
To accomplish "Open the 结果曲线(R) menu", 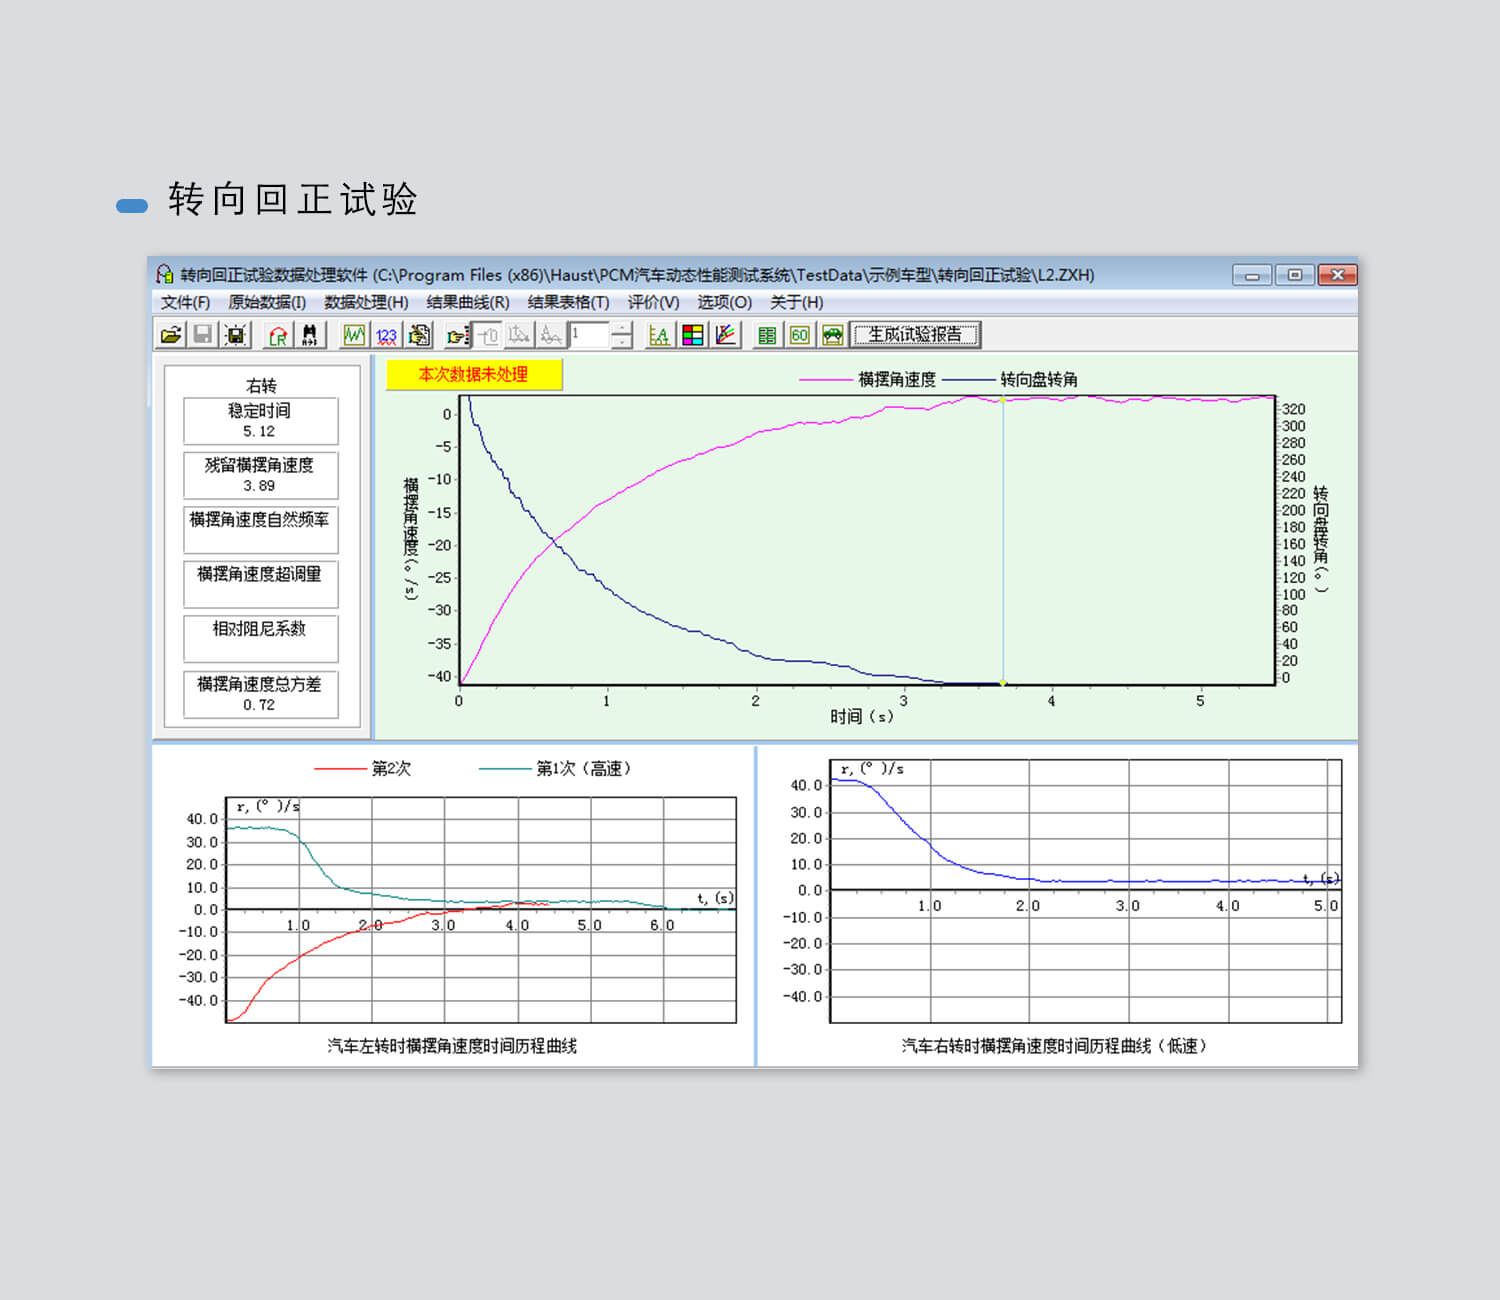I will [468, 302].
